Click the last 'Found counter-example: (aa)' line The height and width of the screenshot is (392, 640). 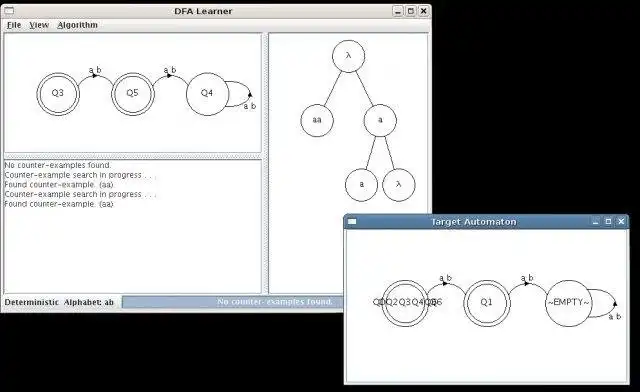click(59, 204)
